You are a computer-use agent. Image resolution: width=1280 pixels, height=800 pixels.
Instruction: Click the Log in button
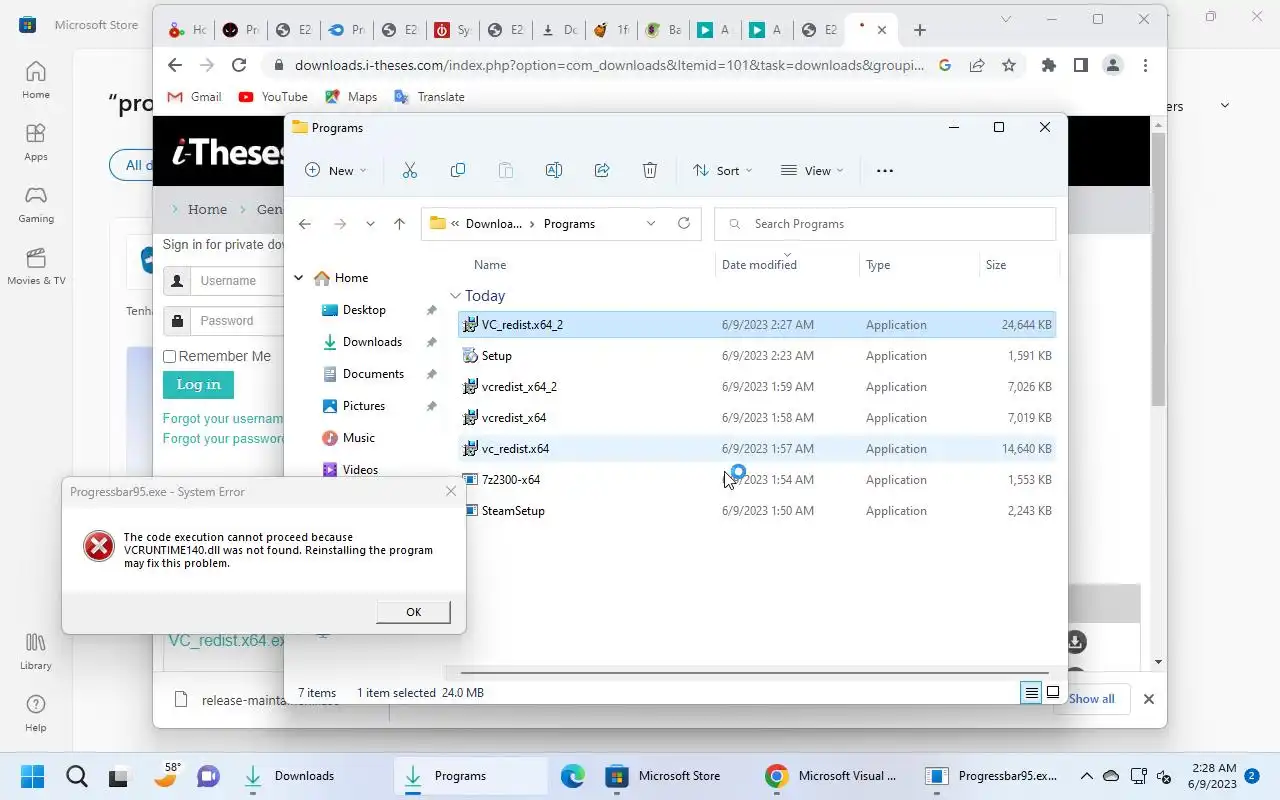click(198, 385)
